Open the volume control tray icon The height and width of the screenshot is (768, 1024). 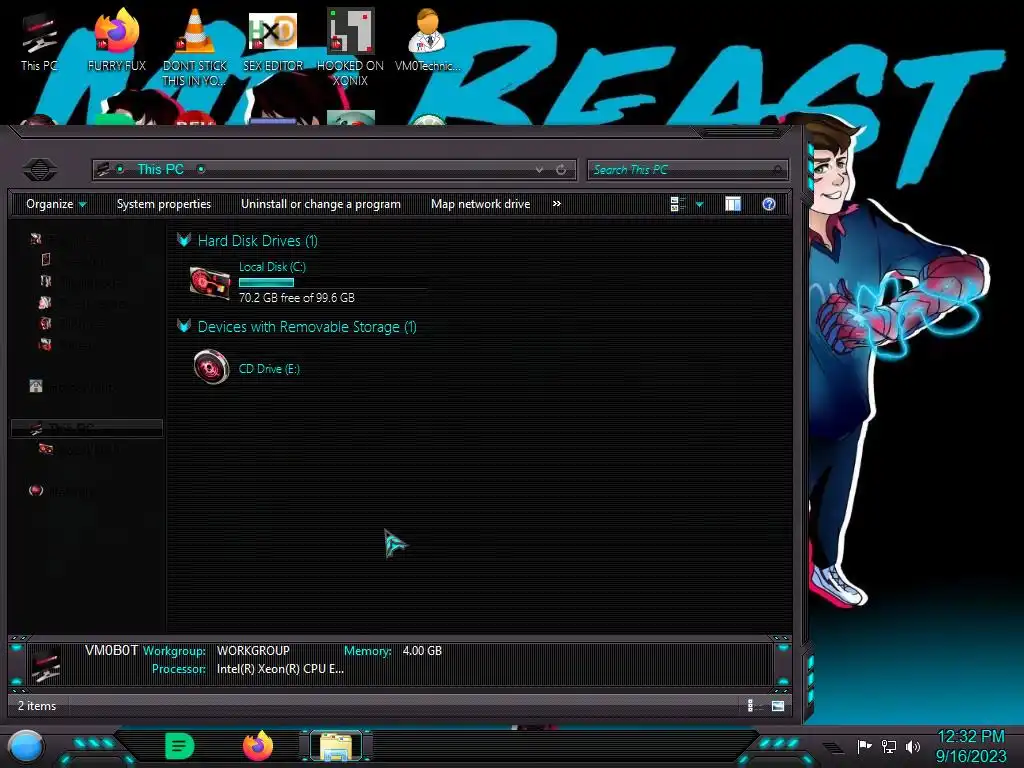pos(913,746)
